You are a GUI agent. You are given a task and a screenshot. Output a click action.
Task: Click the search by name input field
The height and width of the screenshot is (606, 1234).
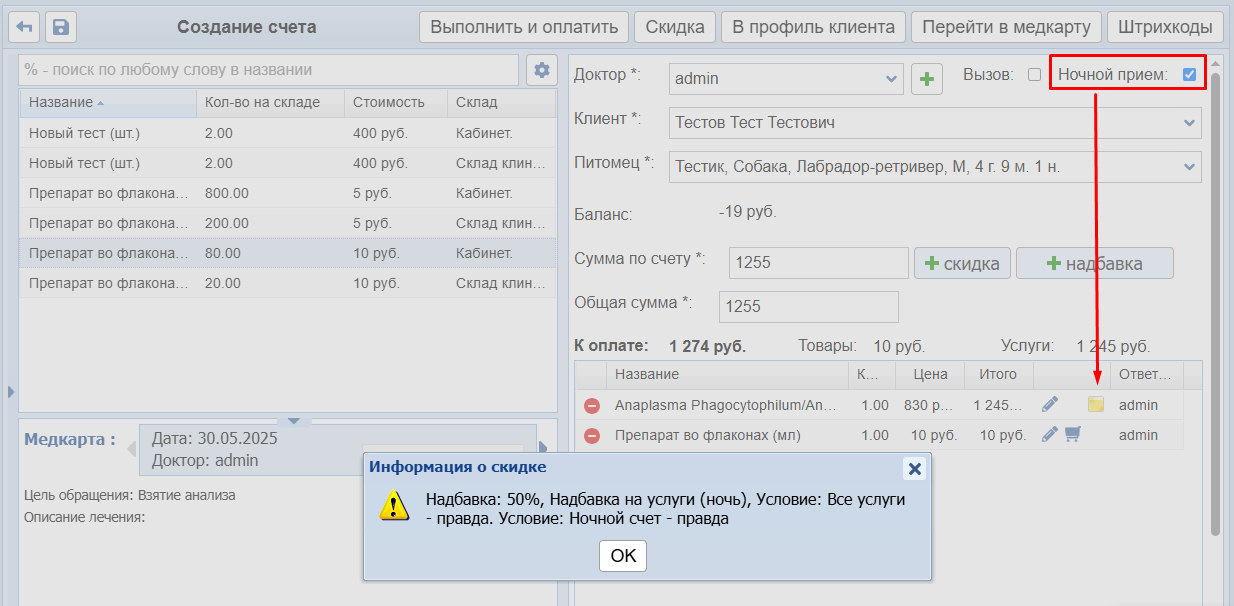coord(270,70)
